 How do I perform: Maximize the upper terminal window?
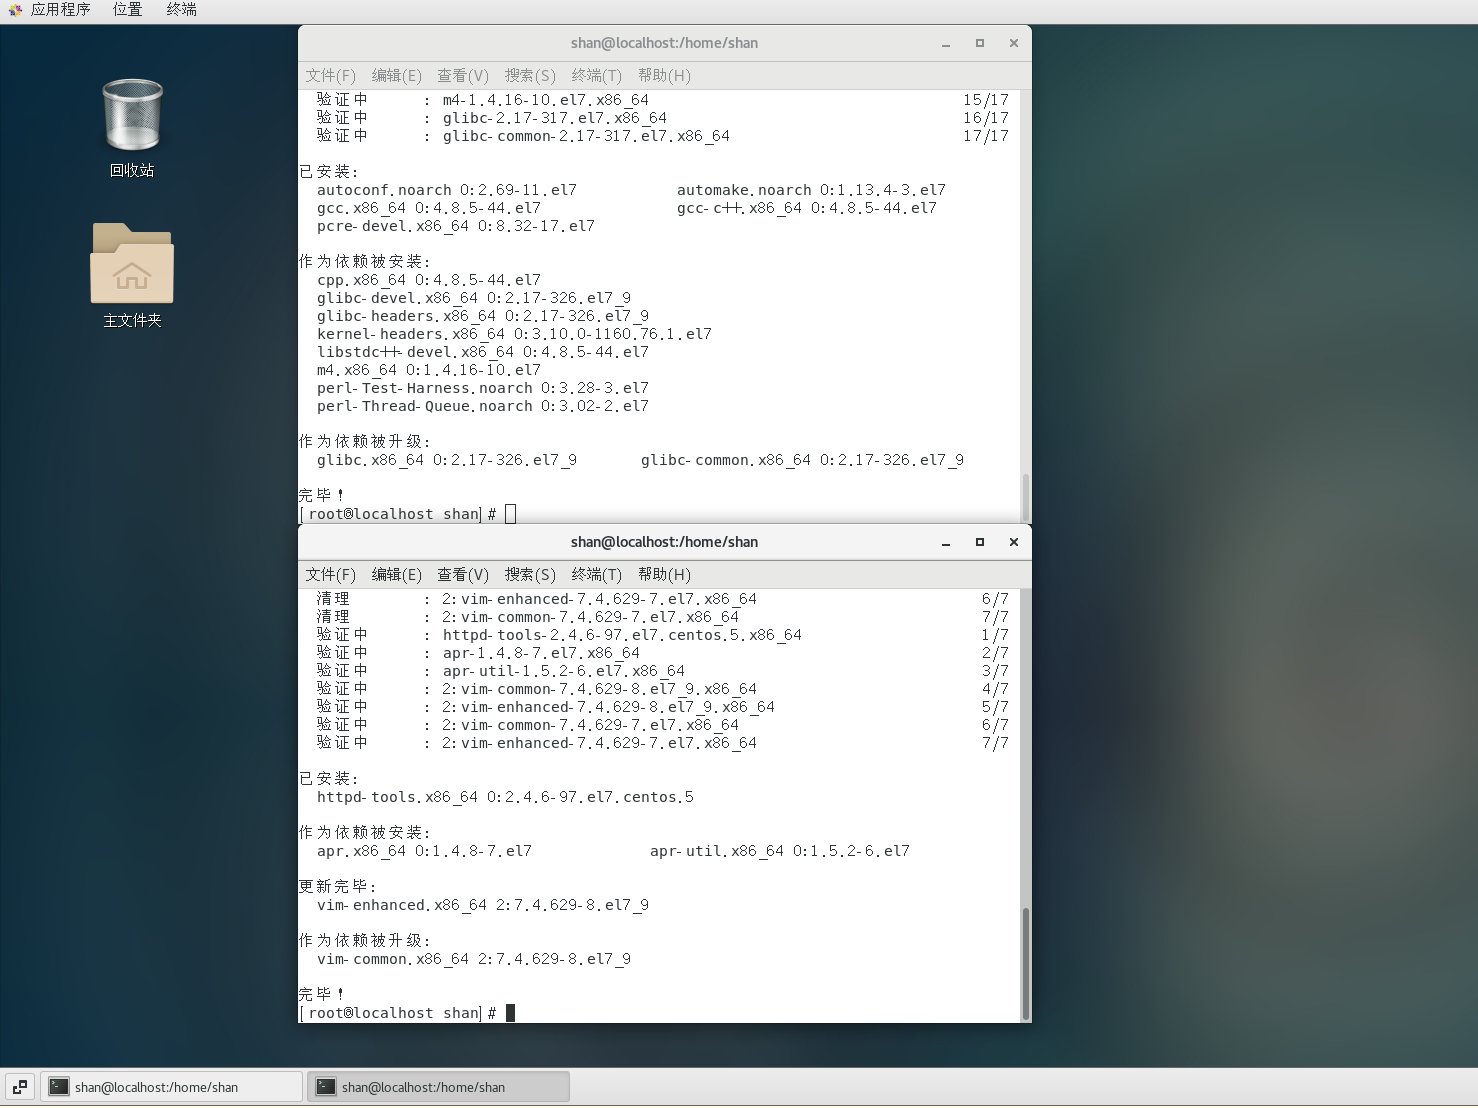pyautogui.click(x=980, y=43)
